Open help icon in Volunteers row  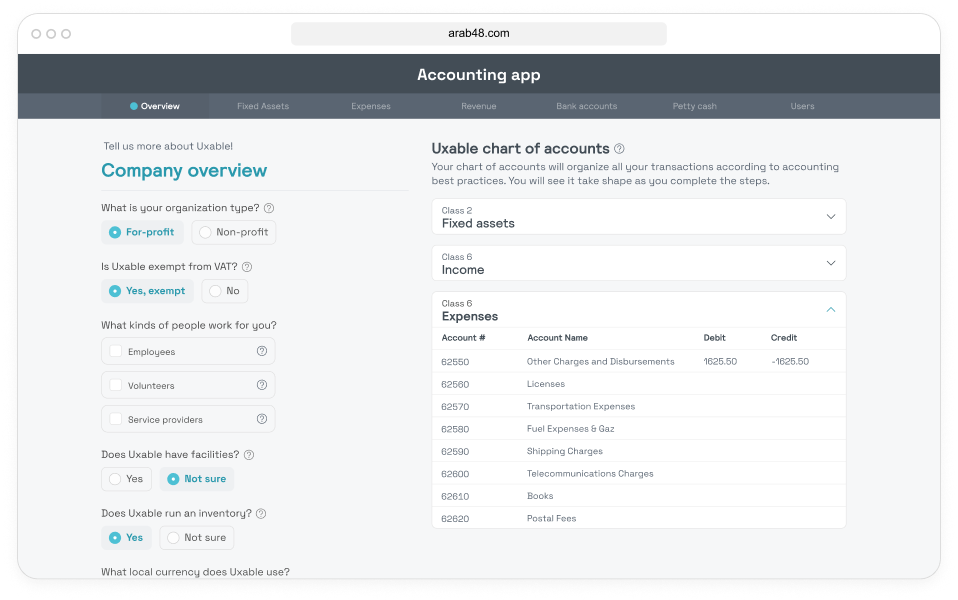[x=262, y=385]
